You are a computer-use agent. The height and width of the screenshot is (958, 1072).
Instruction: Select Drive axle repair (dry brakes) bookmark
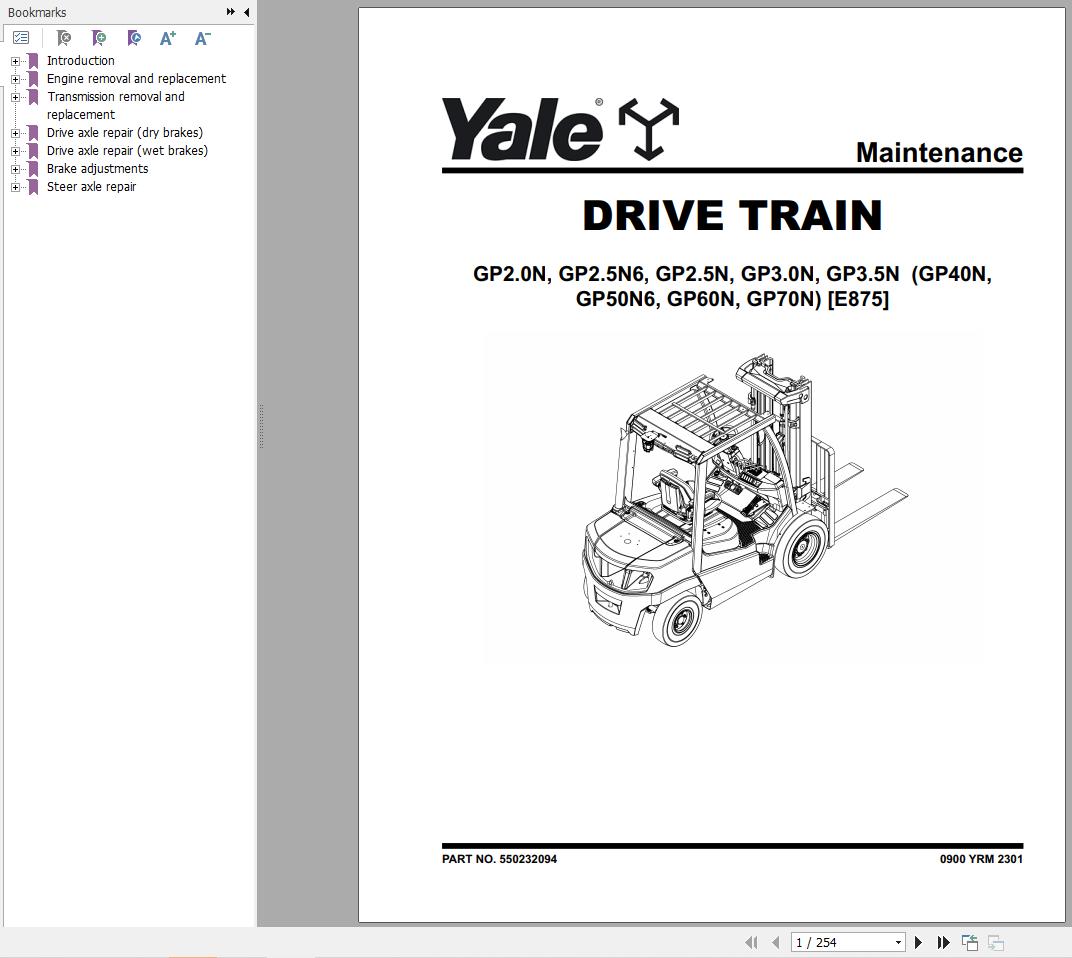click(x=124, y=133)
